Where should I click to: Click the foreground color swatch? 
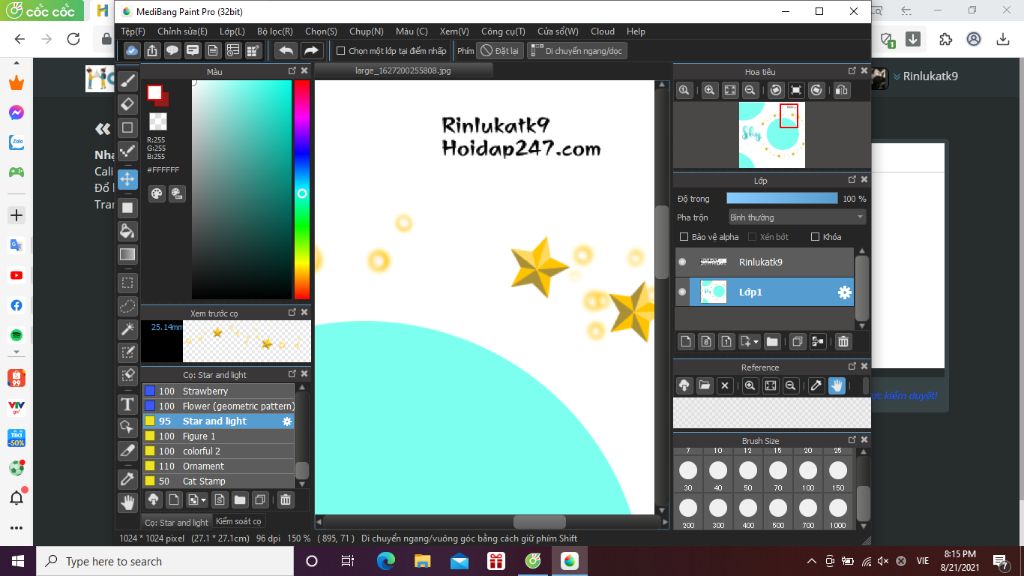click(x=154, y=93)
